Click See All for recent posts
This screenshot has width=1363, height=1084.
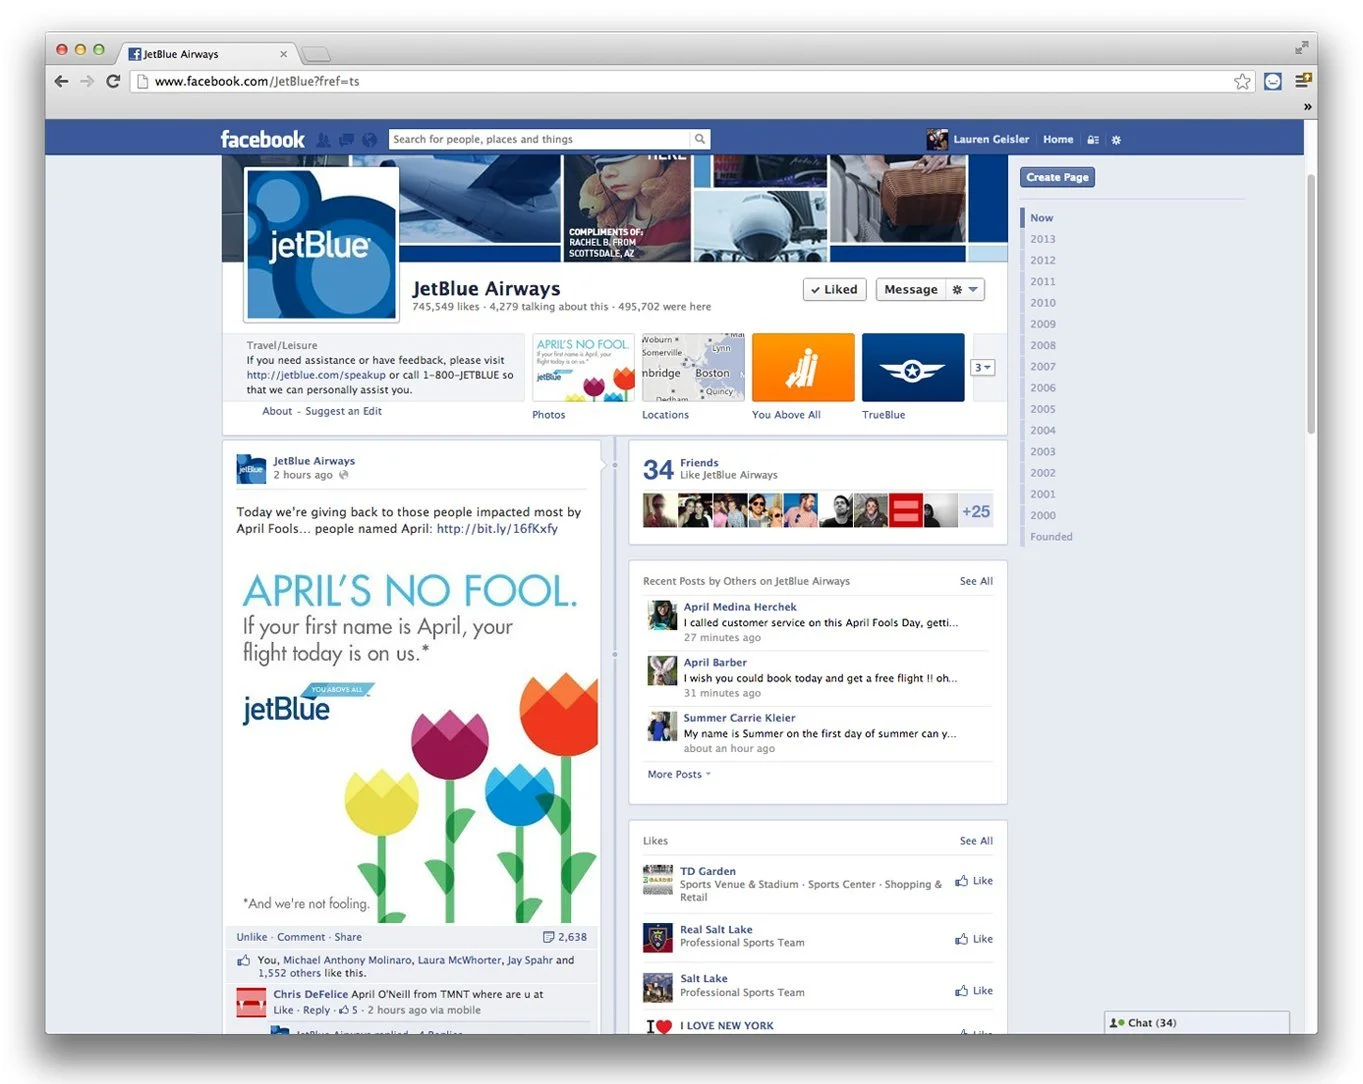point(976,581)
